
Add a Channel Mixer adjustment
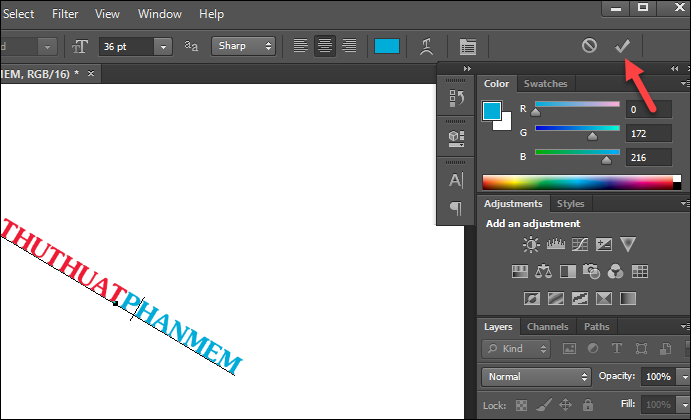click(x=615, y=271)
